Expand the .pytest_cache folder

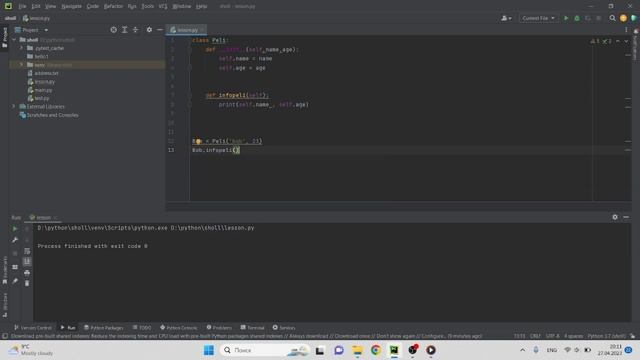21,48
